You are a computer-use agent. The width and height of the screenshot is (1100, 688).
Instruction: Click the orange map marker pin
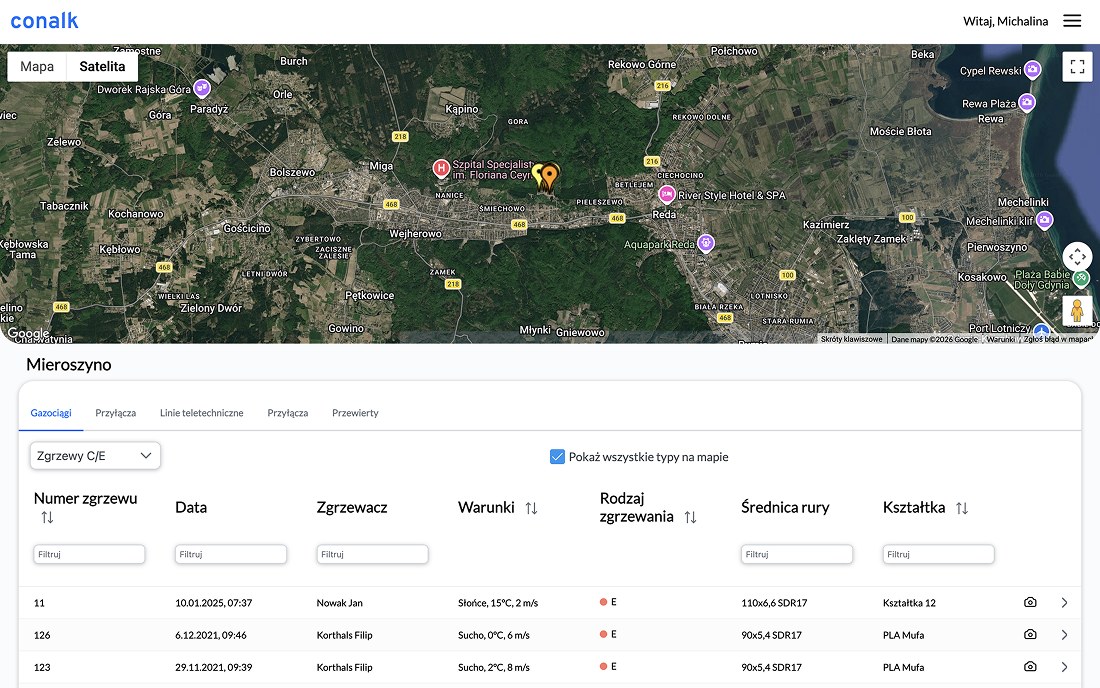[549, 177]
